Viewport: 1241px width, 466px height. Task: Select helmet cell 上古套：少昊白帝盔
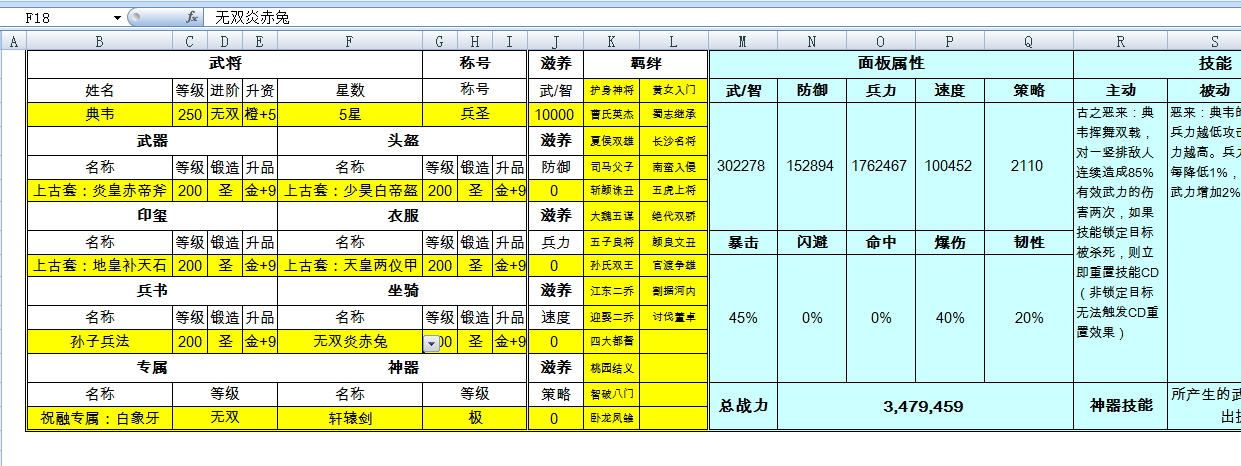[350, 190]
